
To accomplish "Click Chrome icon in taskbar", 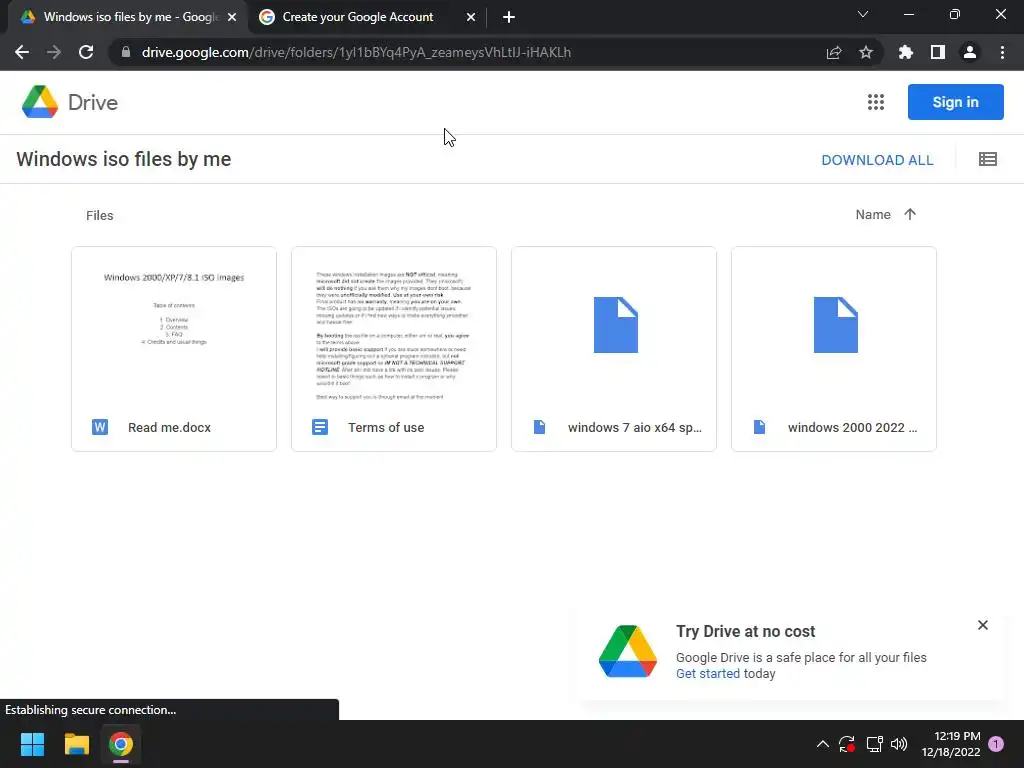I will point(121,744).
